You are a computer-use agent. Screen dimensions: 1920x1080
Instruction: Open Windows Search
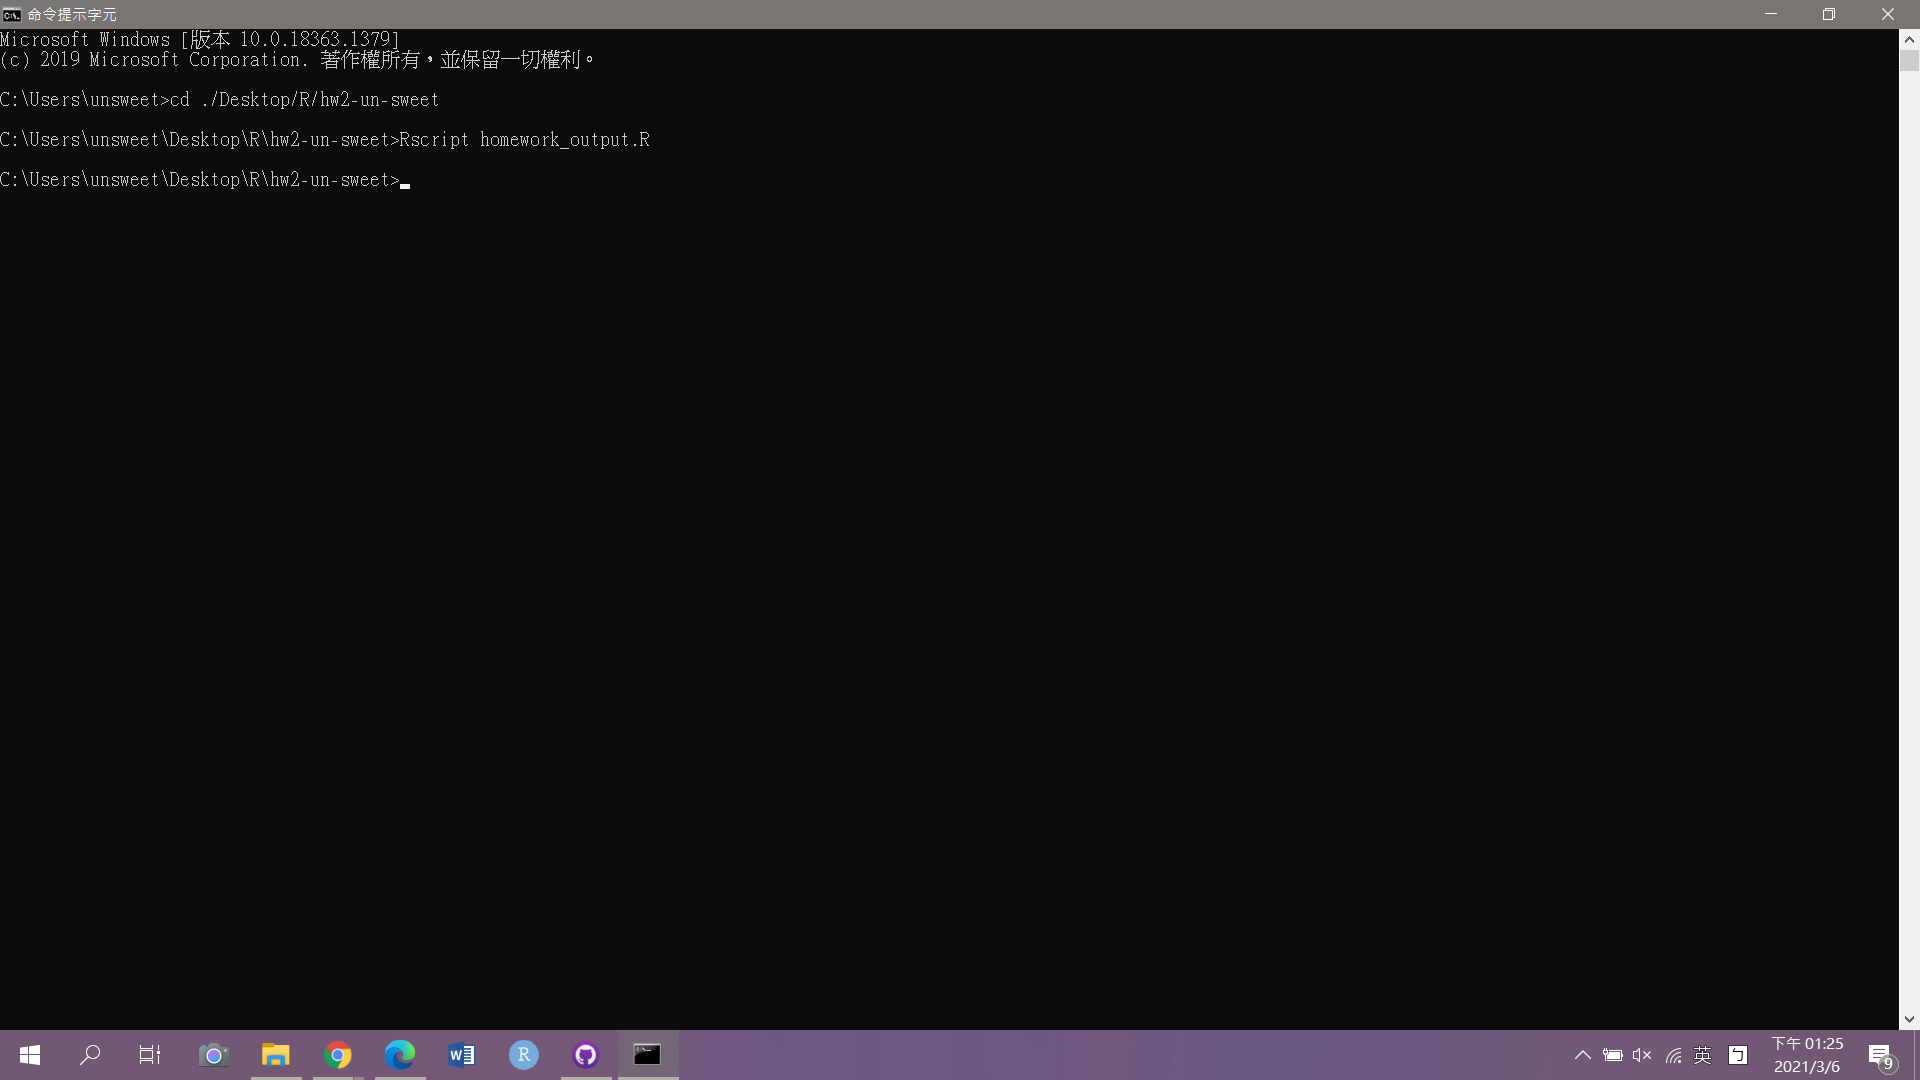coord(90,1055)
